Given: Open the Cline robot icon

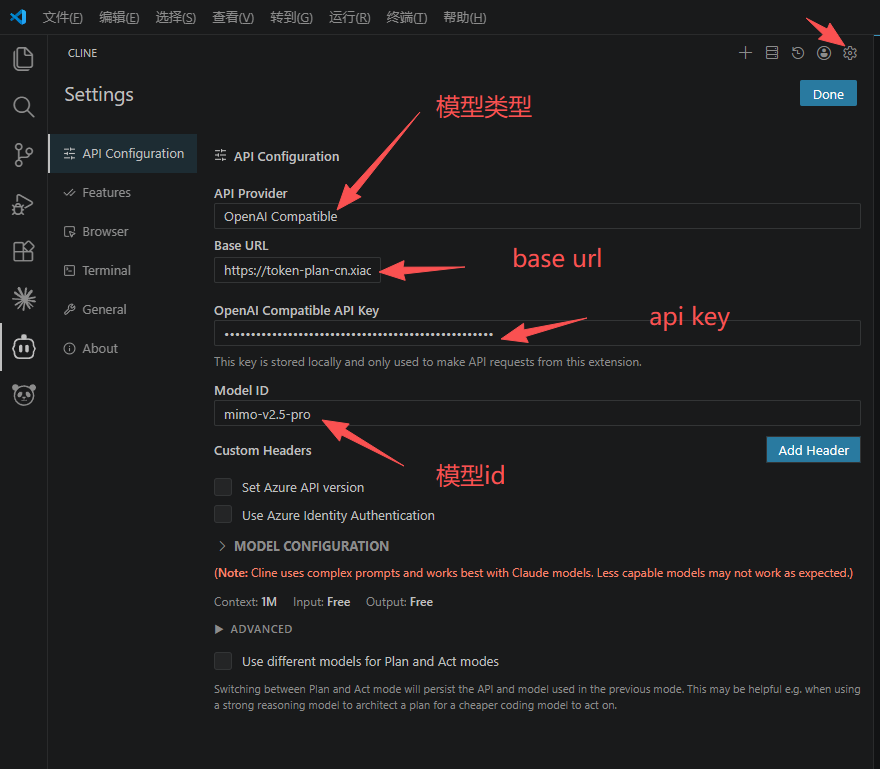Looking at the screenshot, I should click(x=24, y=347).
